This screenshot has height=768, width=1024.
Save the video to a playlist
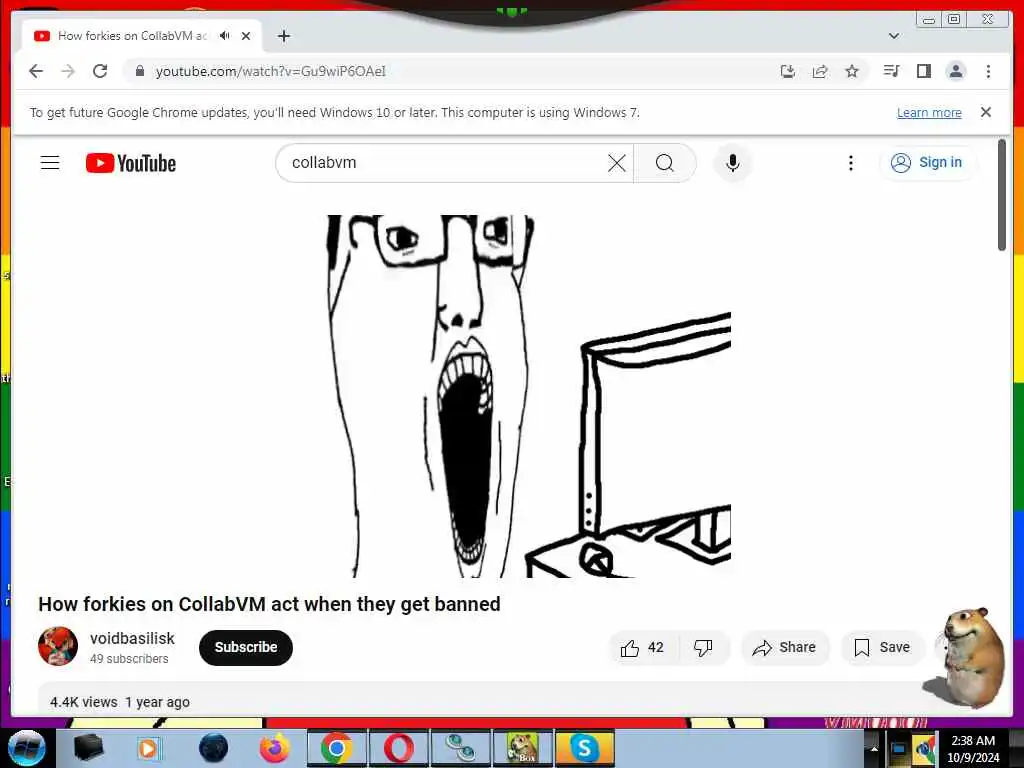(882, 647)
